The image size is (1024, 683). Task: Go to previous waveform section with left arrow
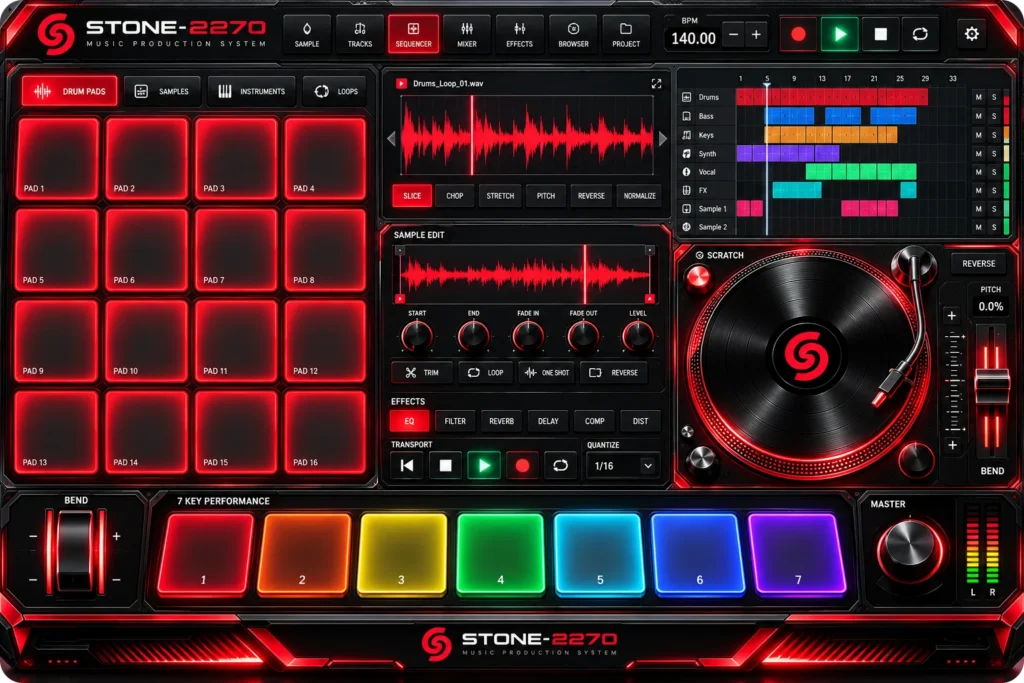click(x=391, y=138)
